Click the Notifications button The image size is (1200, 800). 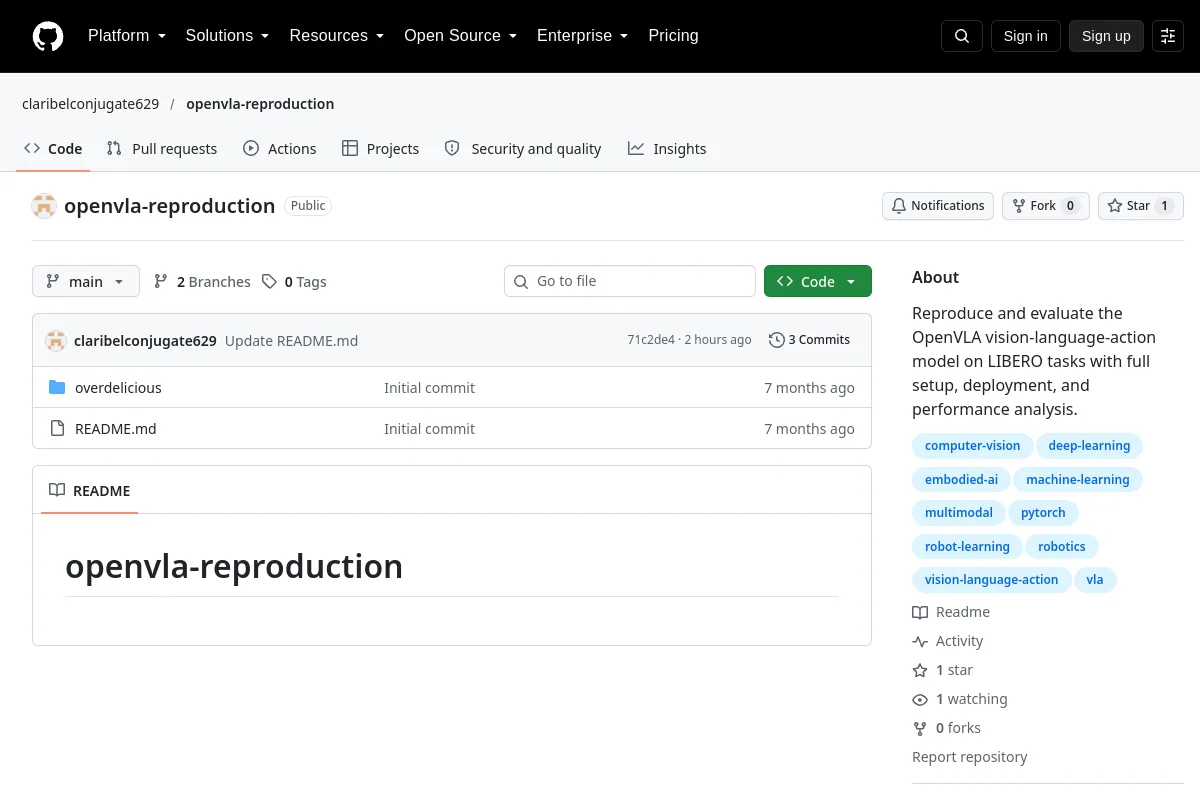click(x=938, y=206)
